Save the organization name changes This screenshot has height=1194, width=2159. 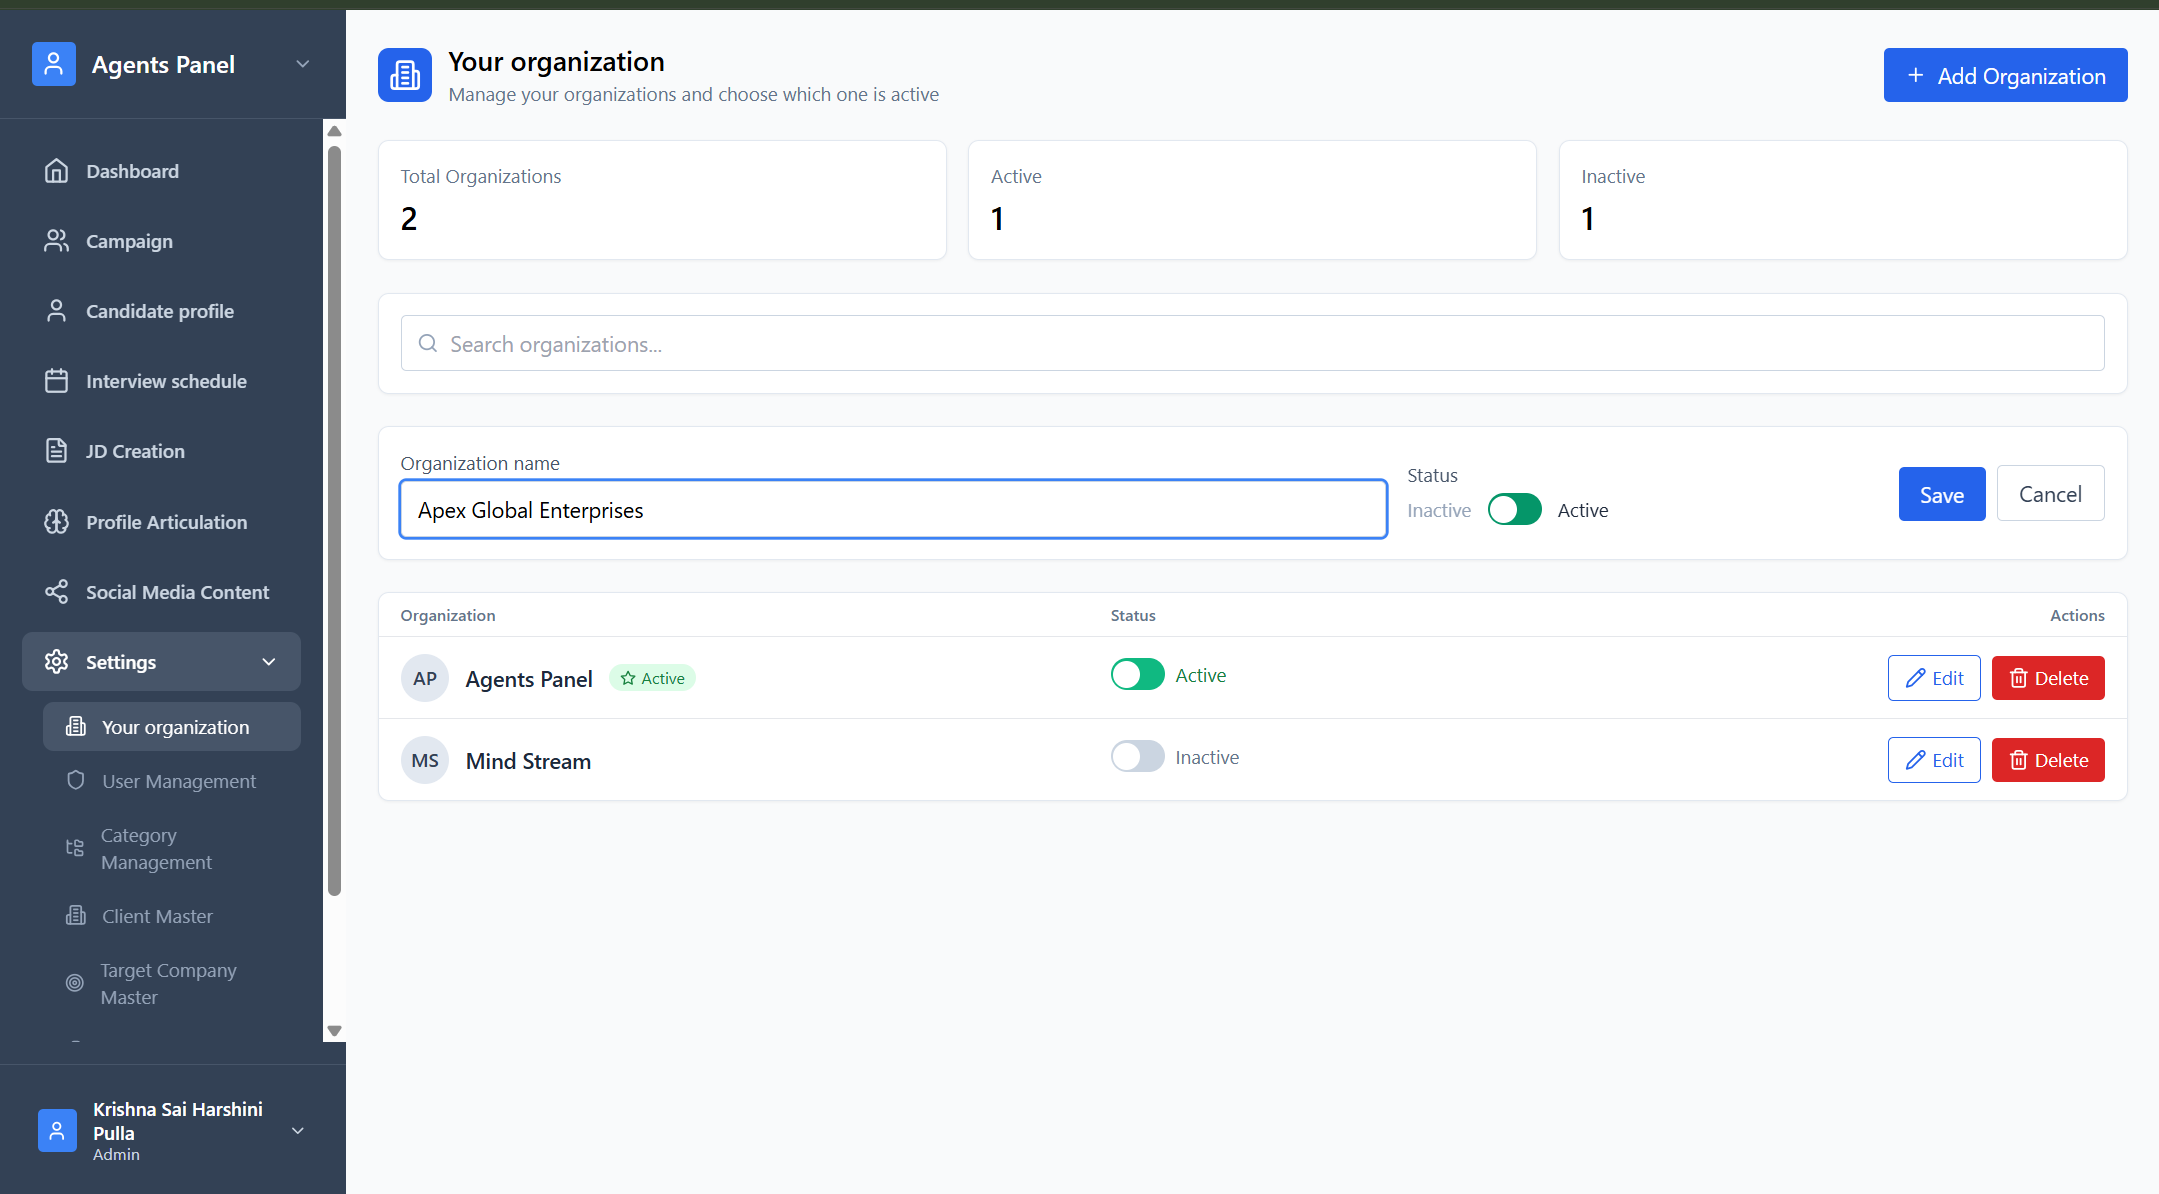tap(1941, 495)
